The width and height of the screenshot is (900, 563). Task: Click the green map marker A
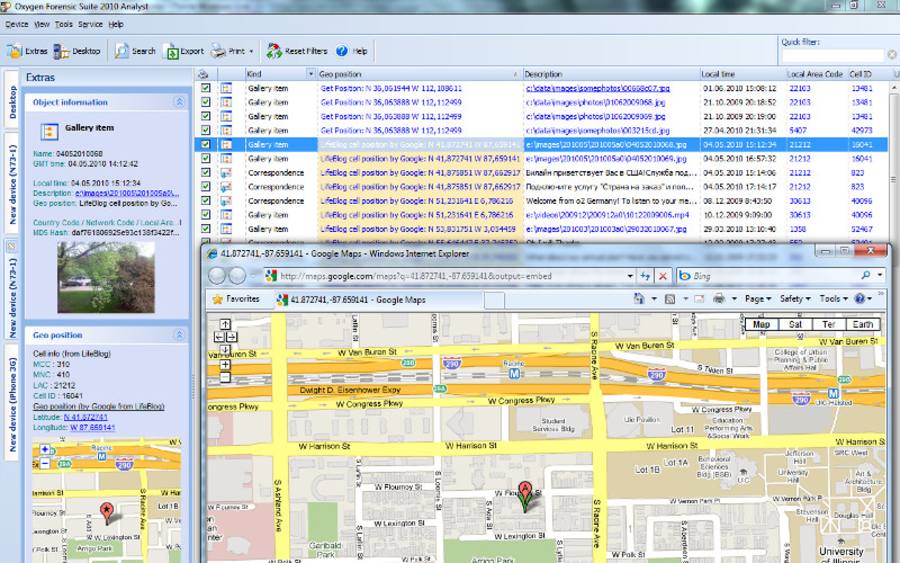pyautogui.click(x=525, y=496)
